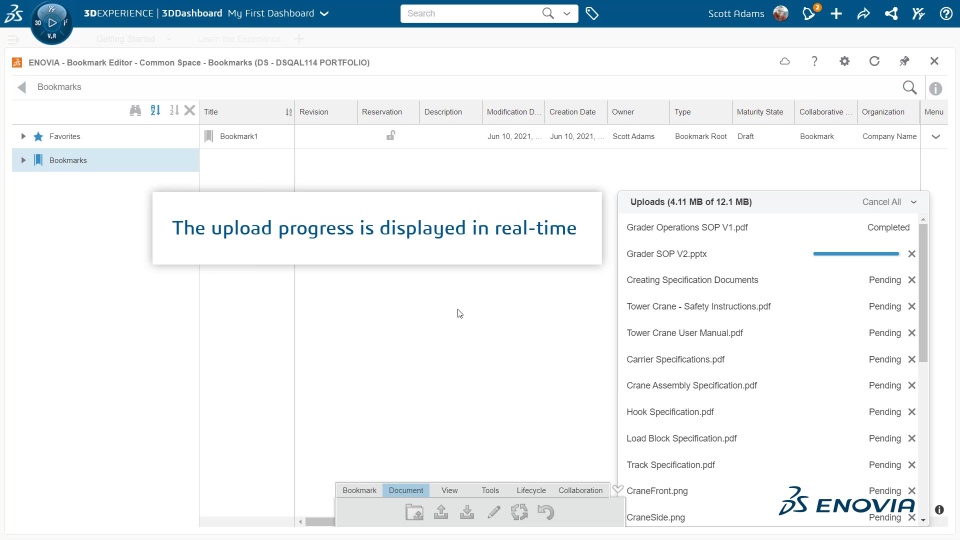
Task: Open the information panel icon
Action: pyautogui.click(x=936, y=88)
